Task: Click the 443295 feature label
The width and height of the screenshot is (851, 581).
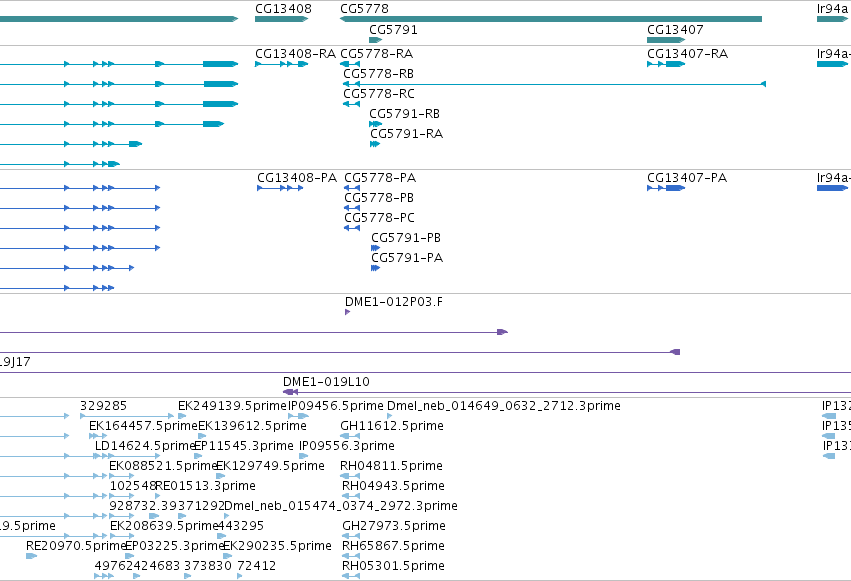Action: 240,526
